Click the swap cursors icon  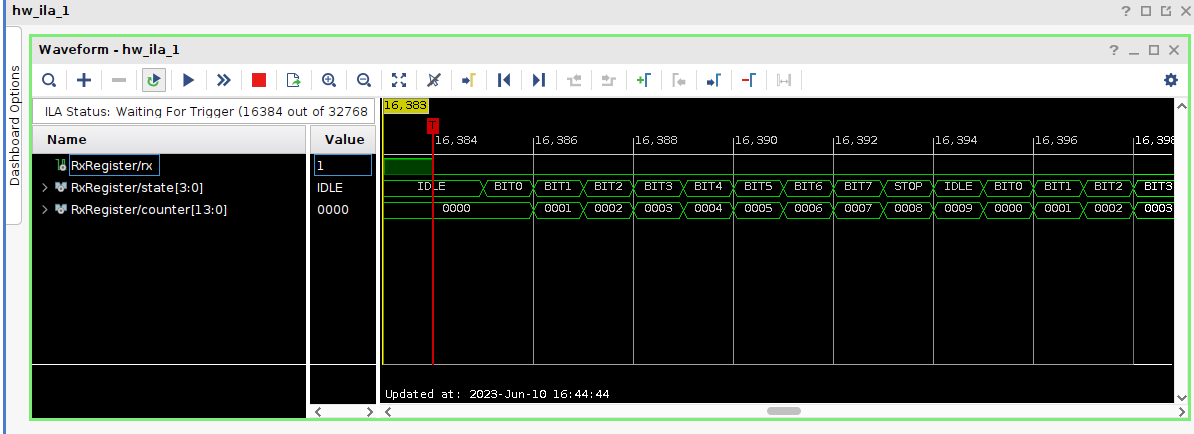[784, 80]
